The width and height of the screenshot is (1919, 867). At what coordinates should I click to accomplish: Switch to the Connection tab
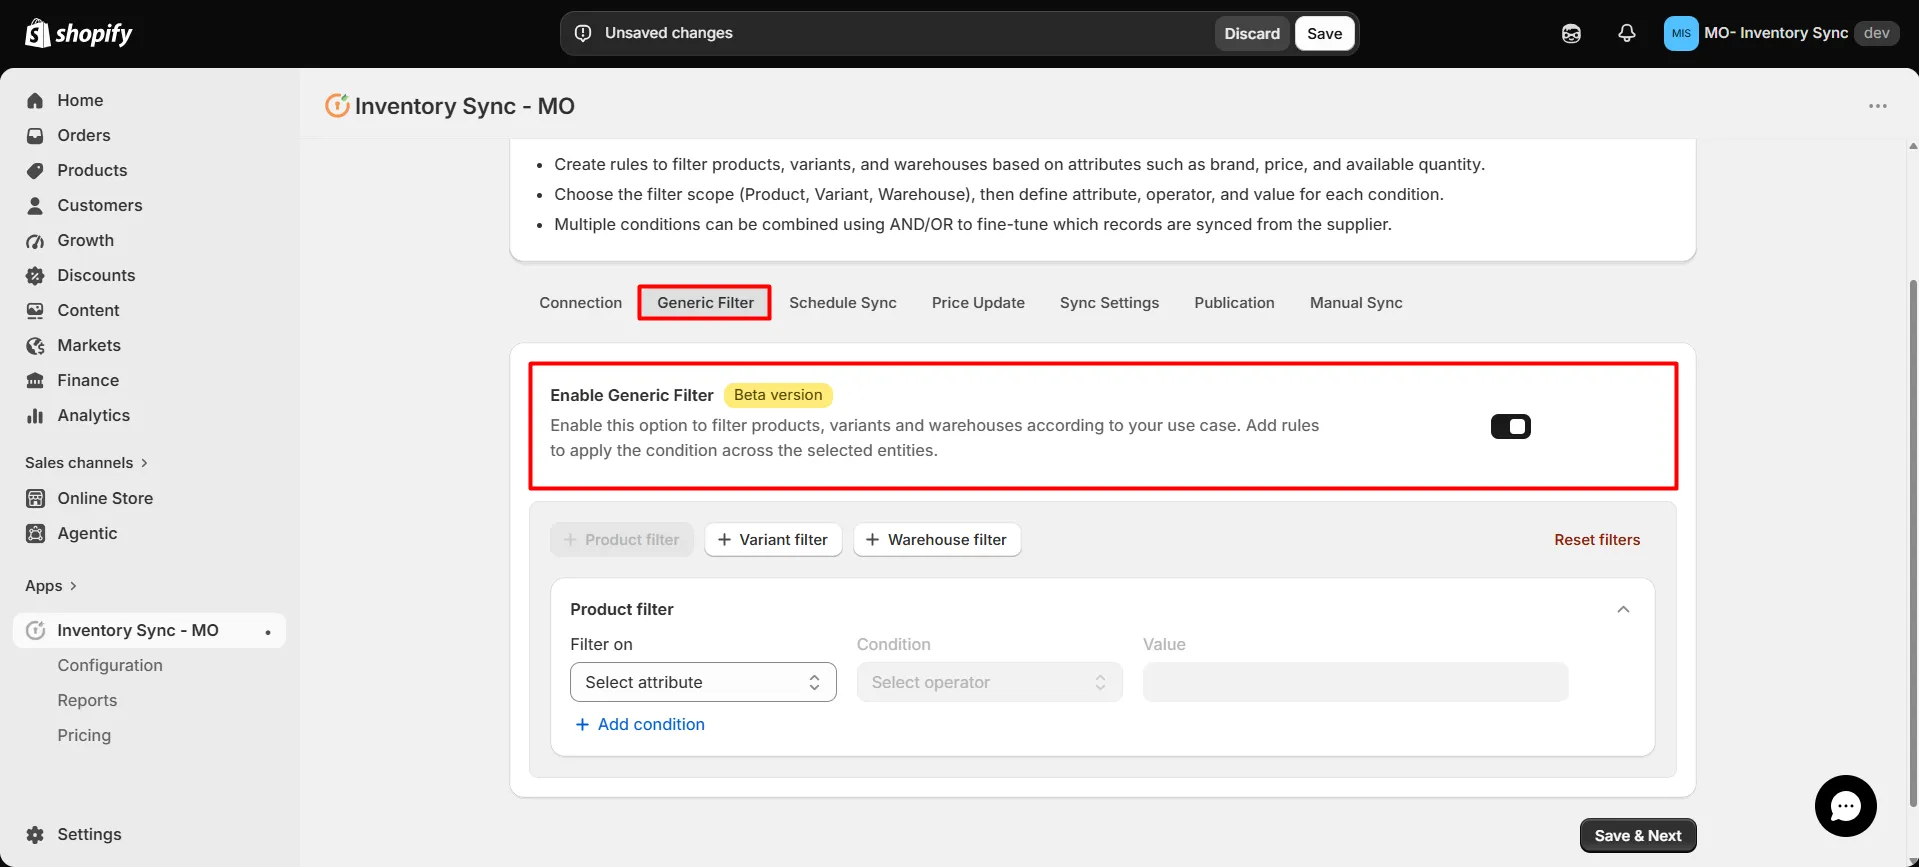point(580,303)
